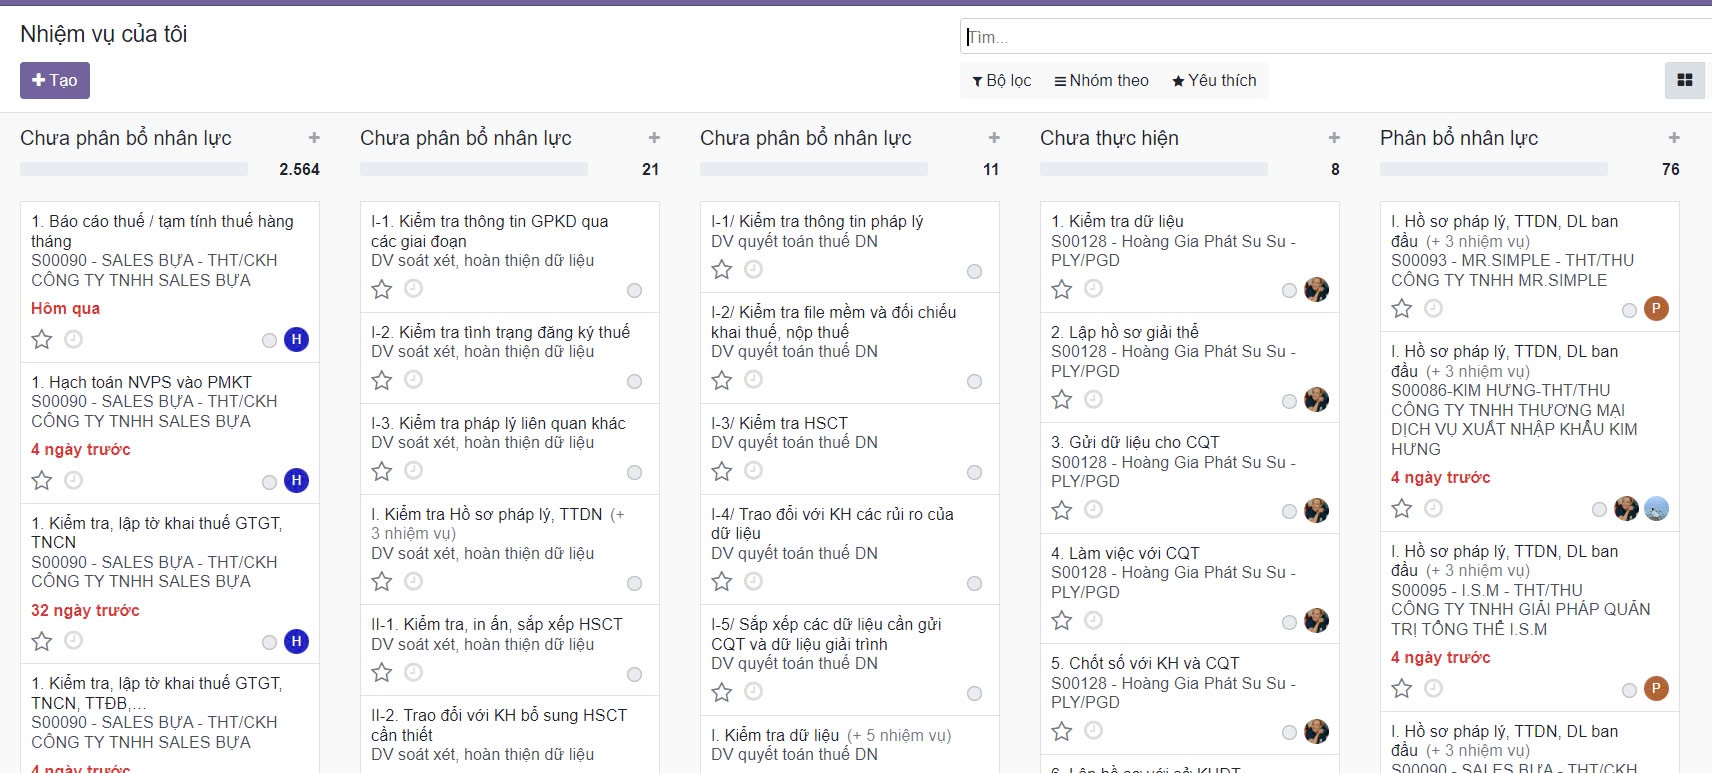Viewport: 1712px width, 773px height.
Task: Click the avatar on '1. Kiểm tra dữ liệu'
Action: [x=1316, y=290]
